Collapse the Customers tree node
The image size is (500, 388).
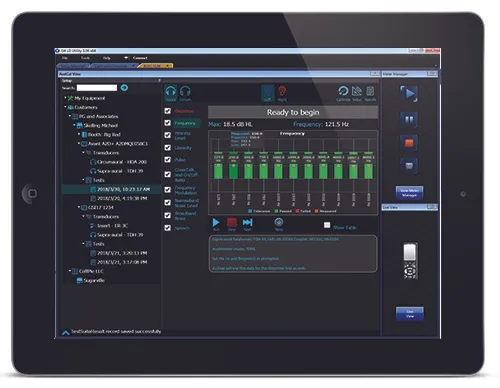(65, 107)
